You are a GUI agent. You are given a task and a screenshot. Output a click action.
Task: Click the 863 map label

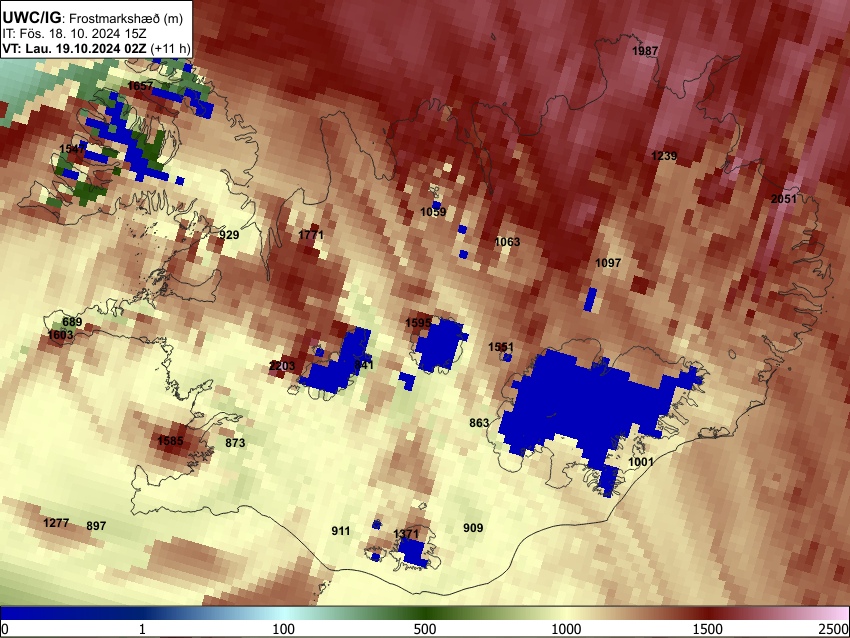tap(479, 423)
